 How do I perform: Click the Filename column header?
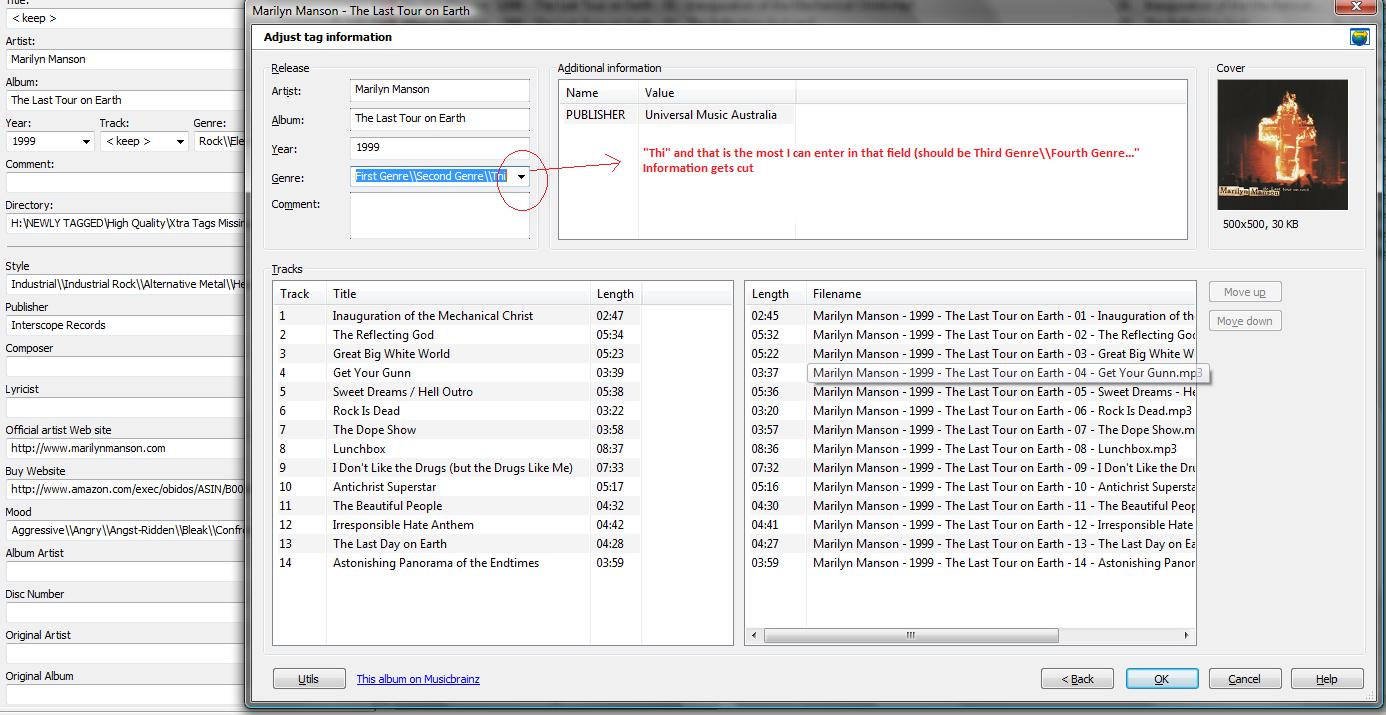tap(1001, 294)
